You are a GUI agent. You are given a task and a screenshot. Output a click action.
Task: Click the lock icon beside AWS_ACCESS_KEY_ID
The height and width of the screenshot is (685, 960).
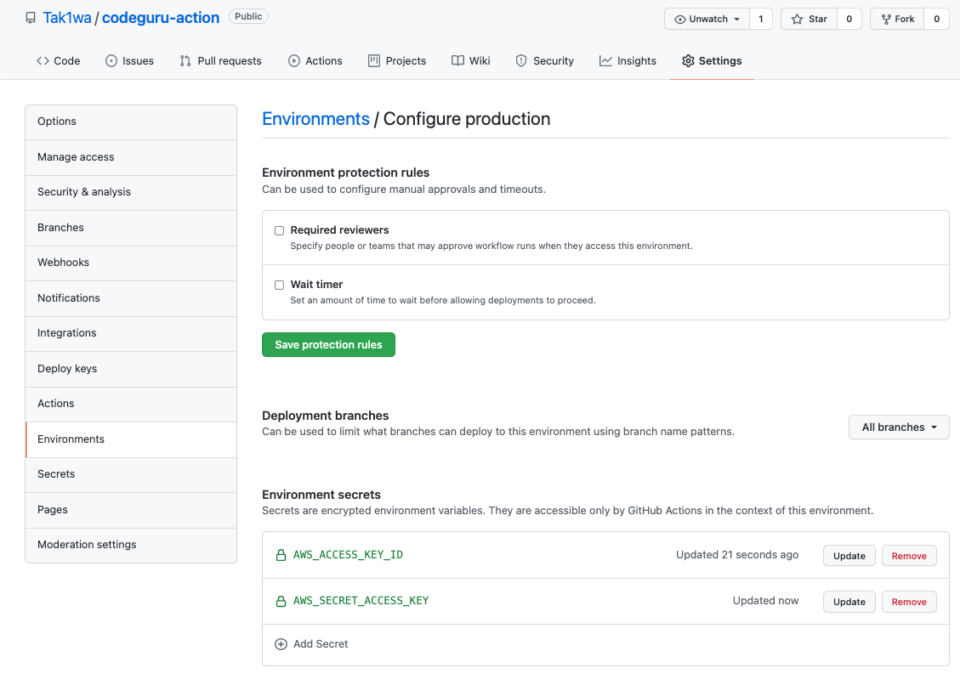point(283,554)
